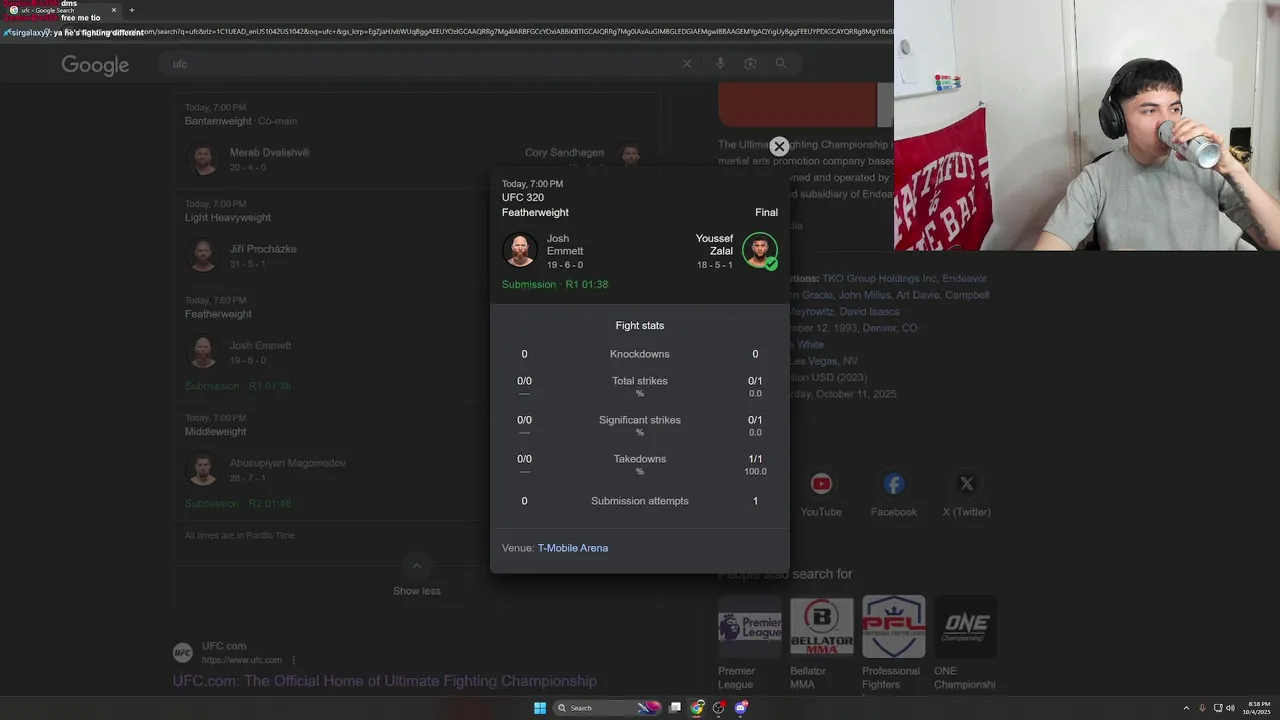Click the magnifier search icon in search bar

781,63
